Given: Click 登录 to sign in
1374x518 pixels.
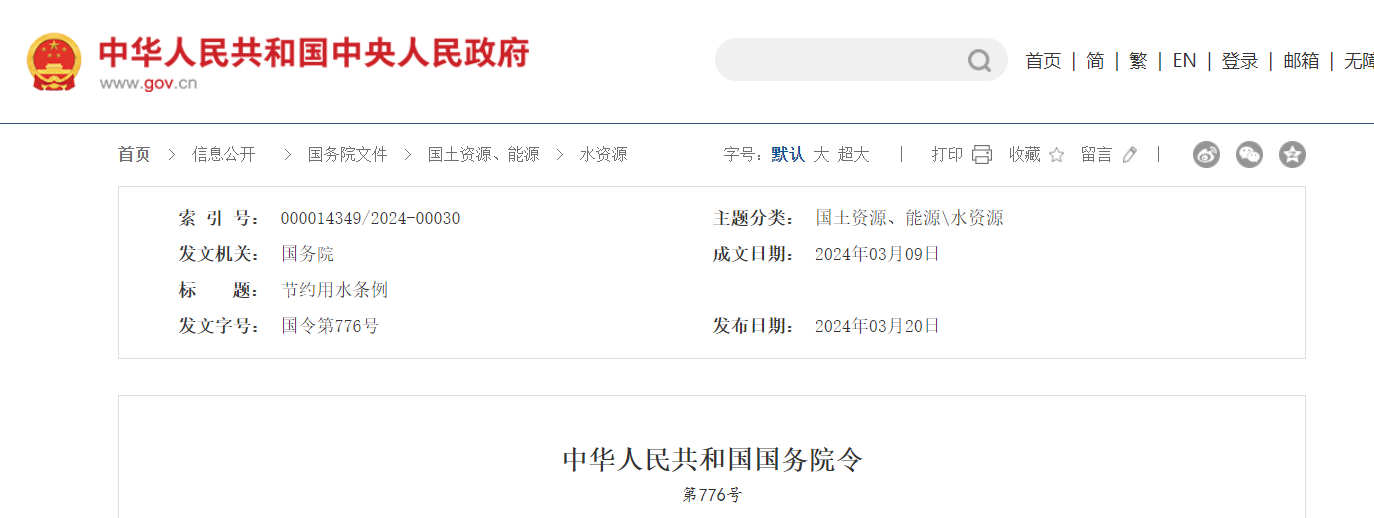Looking at the screenshot, I should pos(1239,61).
